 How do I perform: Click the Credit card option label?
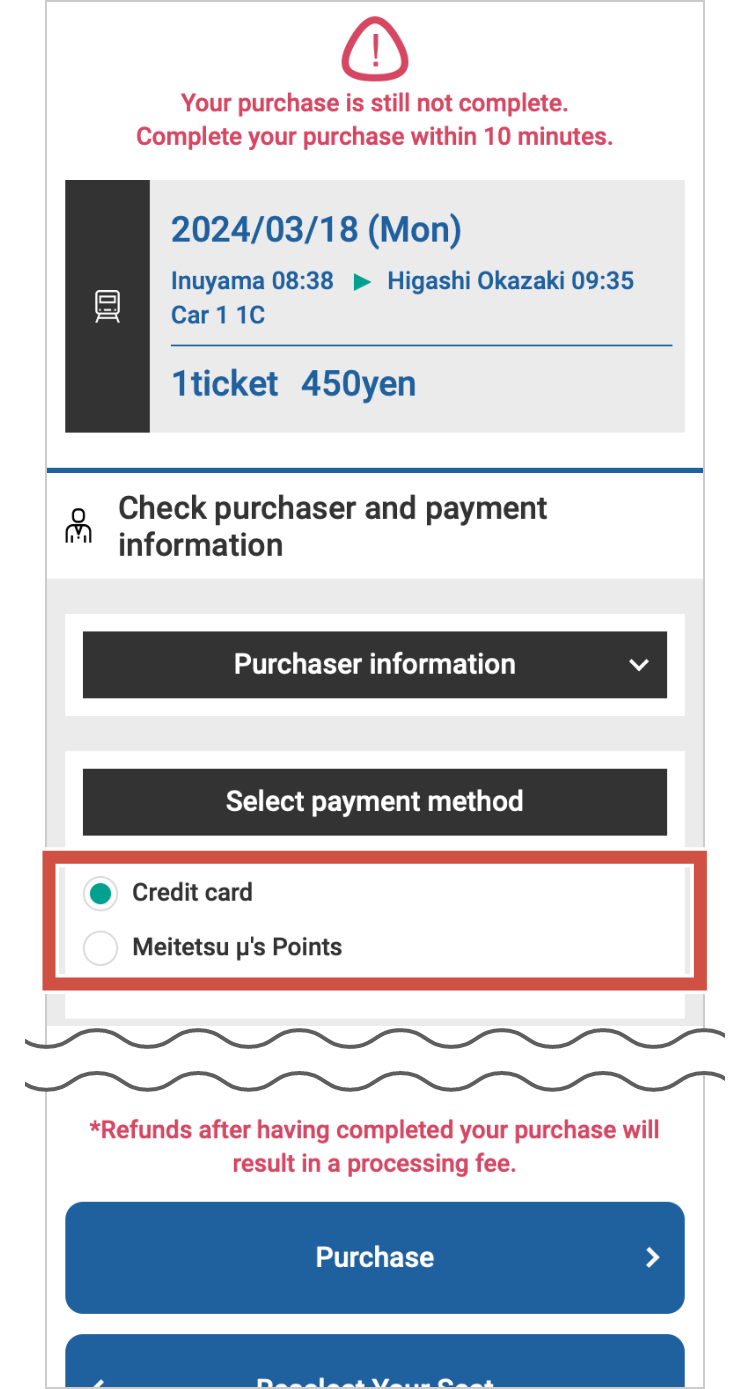click(192, 893)
